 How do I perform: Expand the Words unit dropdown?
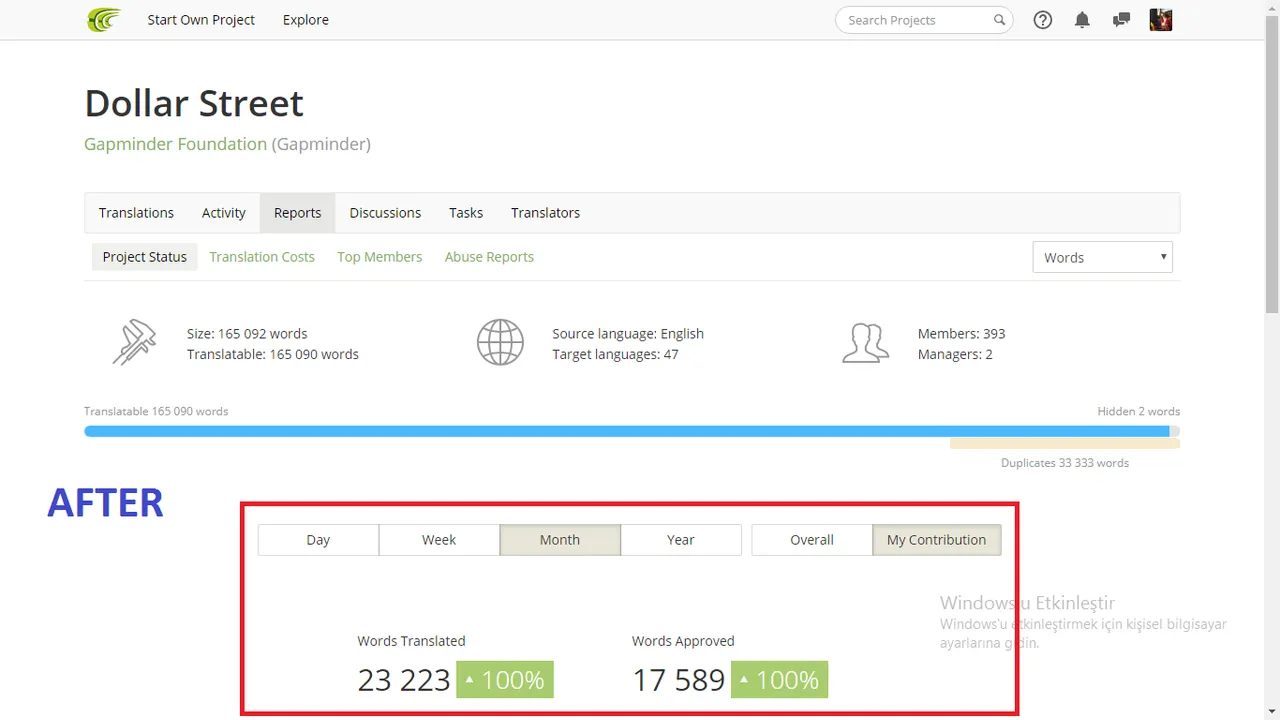coord(1102,257)
